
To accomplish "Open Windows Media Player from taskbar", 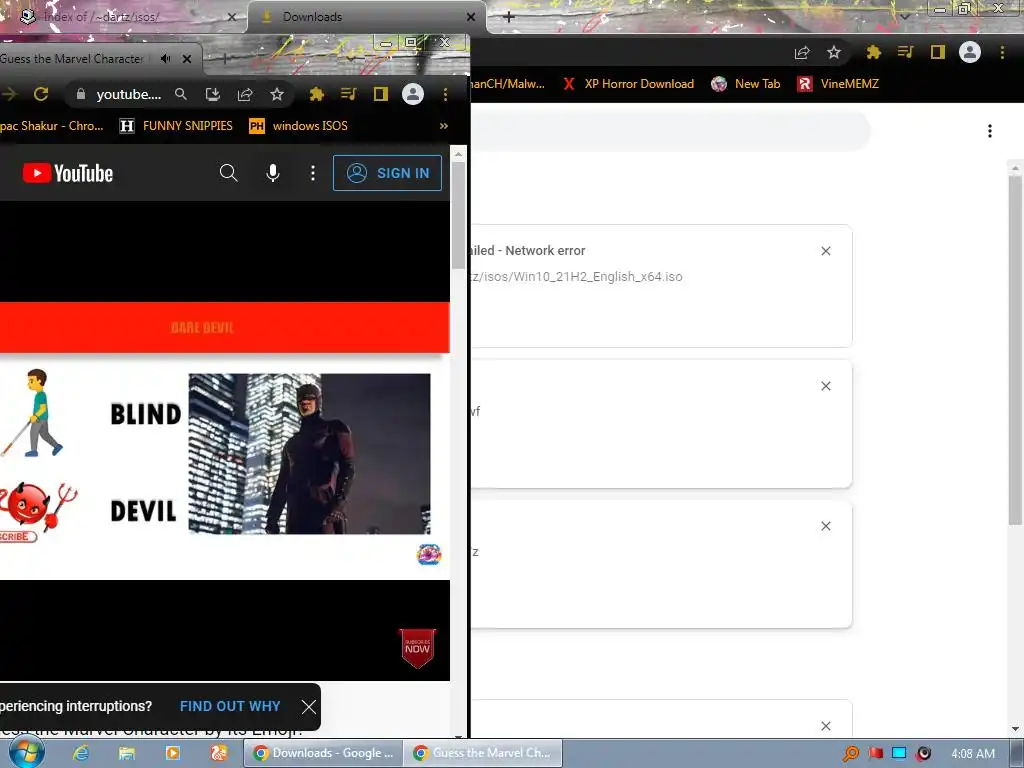I will [x=173, y=754].
